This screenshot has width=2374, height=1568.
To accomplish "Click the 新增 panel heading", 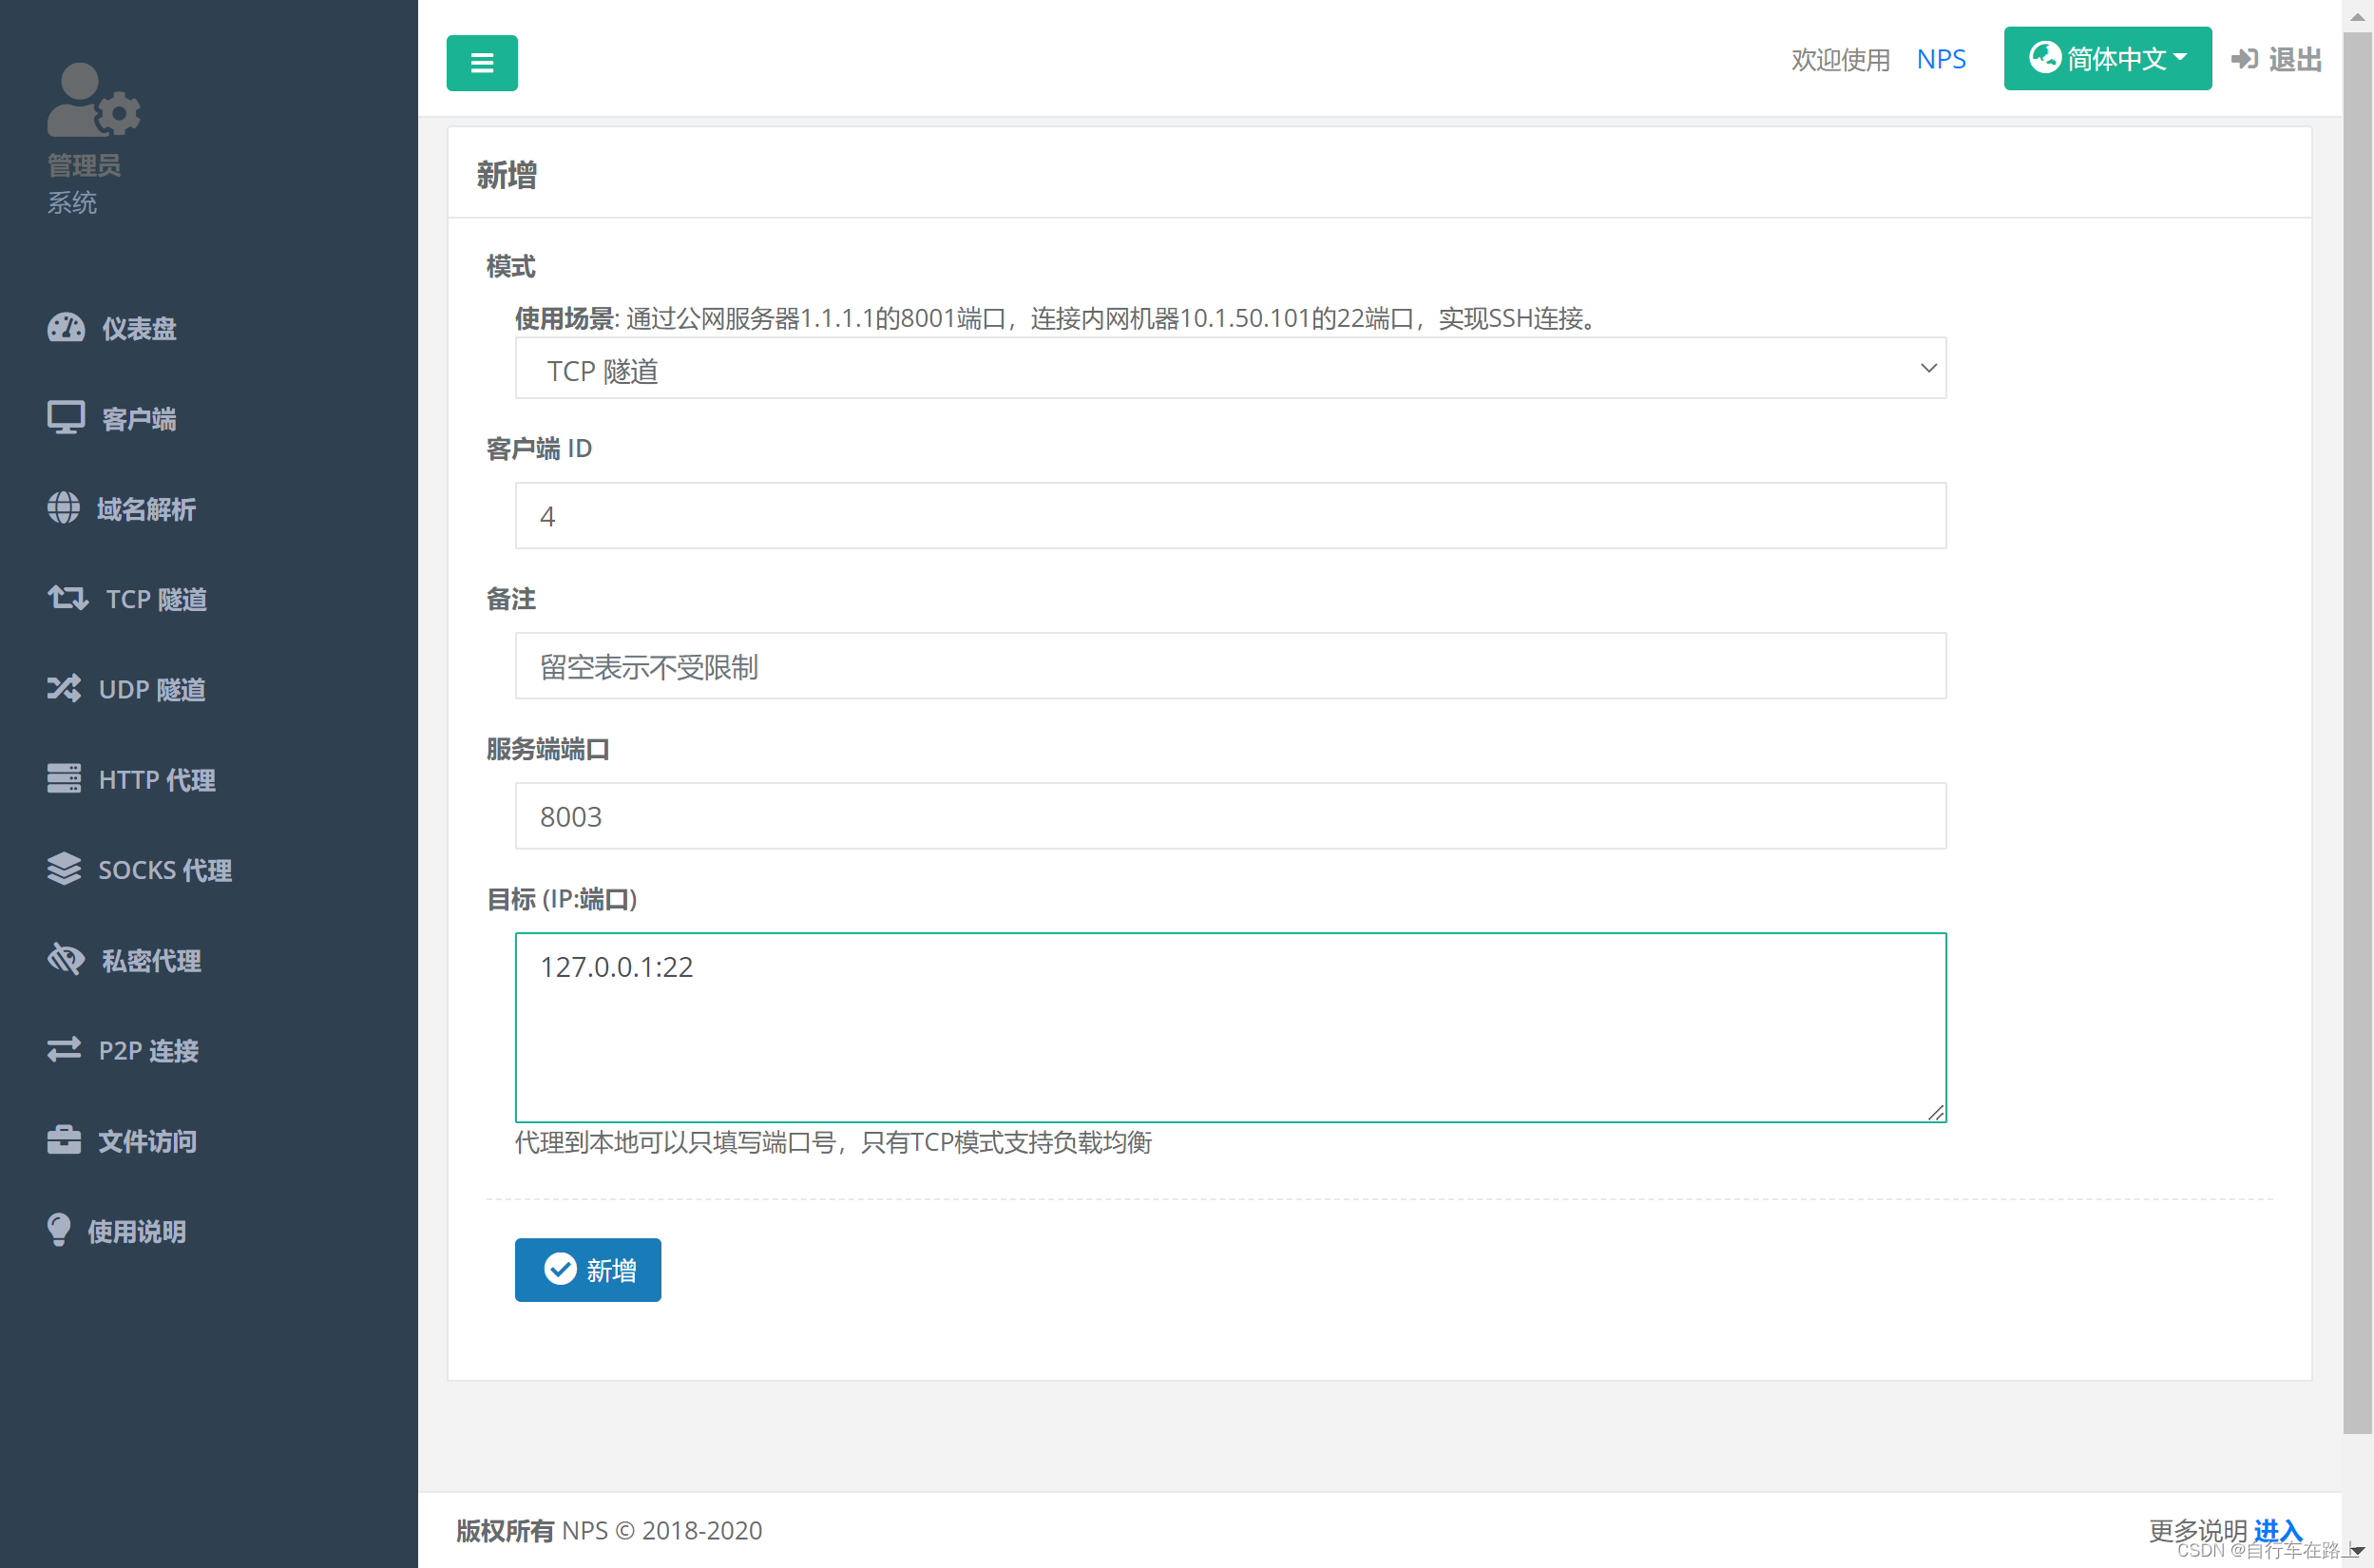I will (x=506, y=175).
